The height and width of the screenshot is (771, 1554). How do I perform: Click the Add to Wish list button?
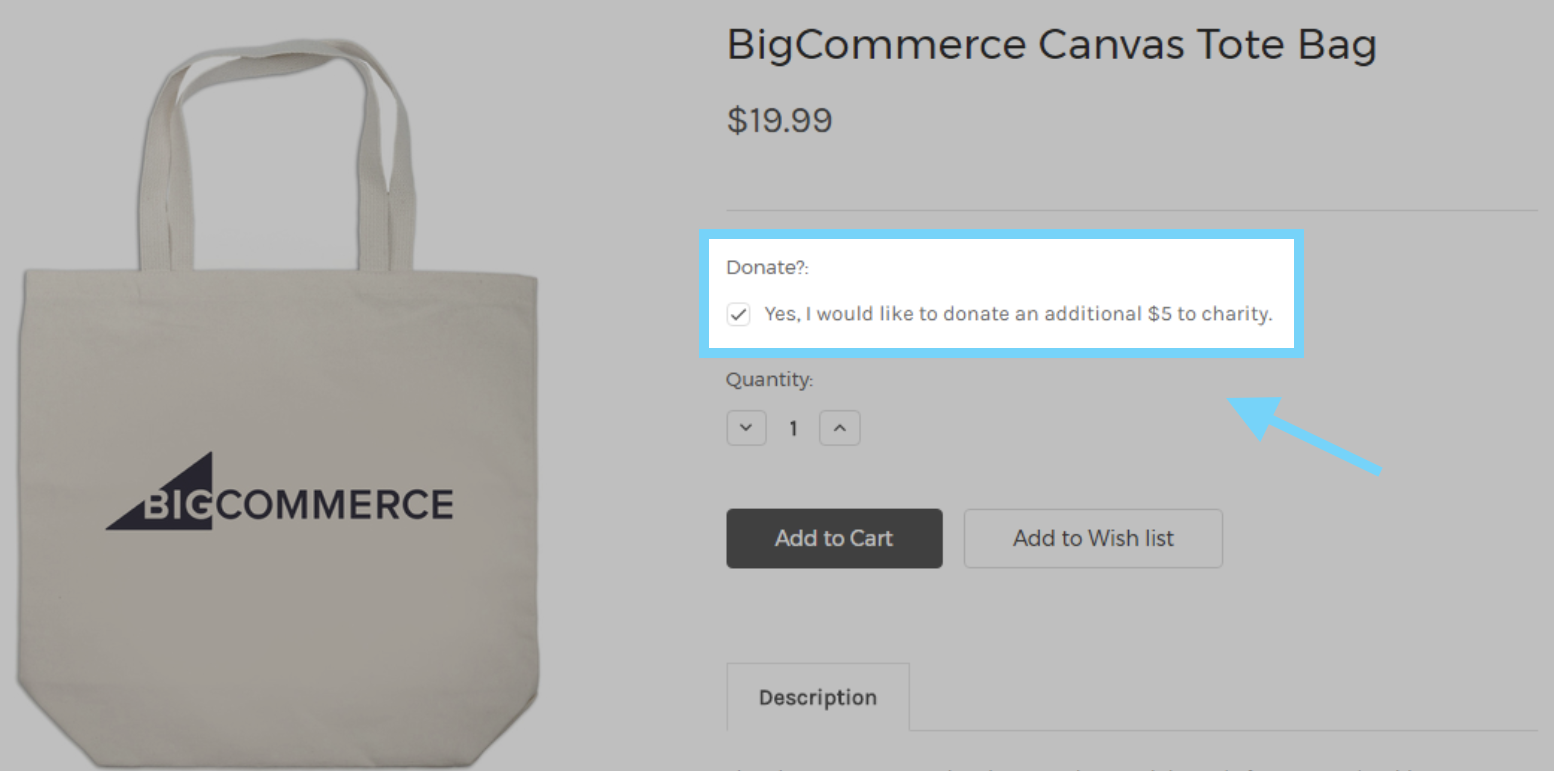click(x=1092, y=538)
